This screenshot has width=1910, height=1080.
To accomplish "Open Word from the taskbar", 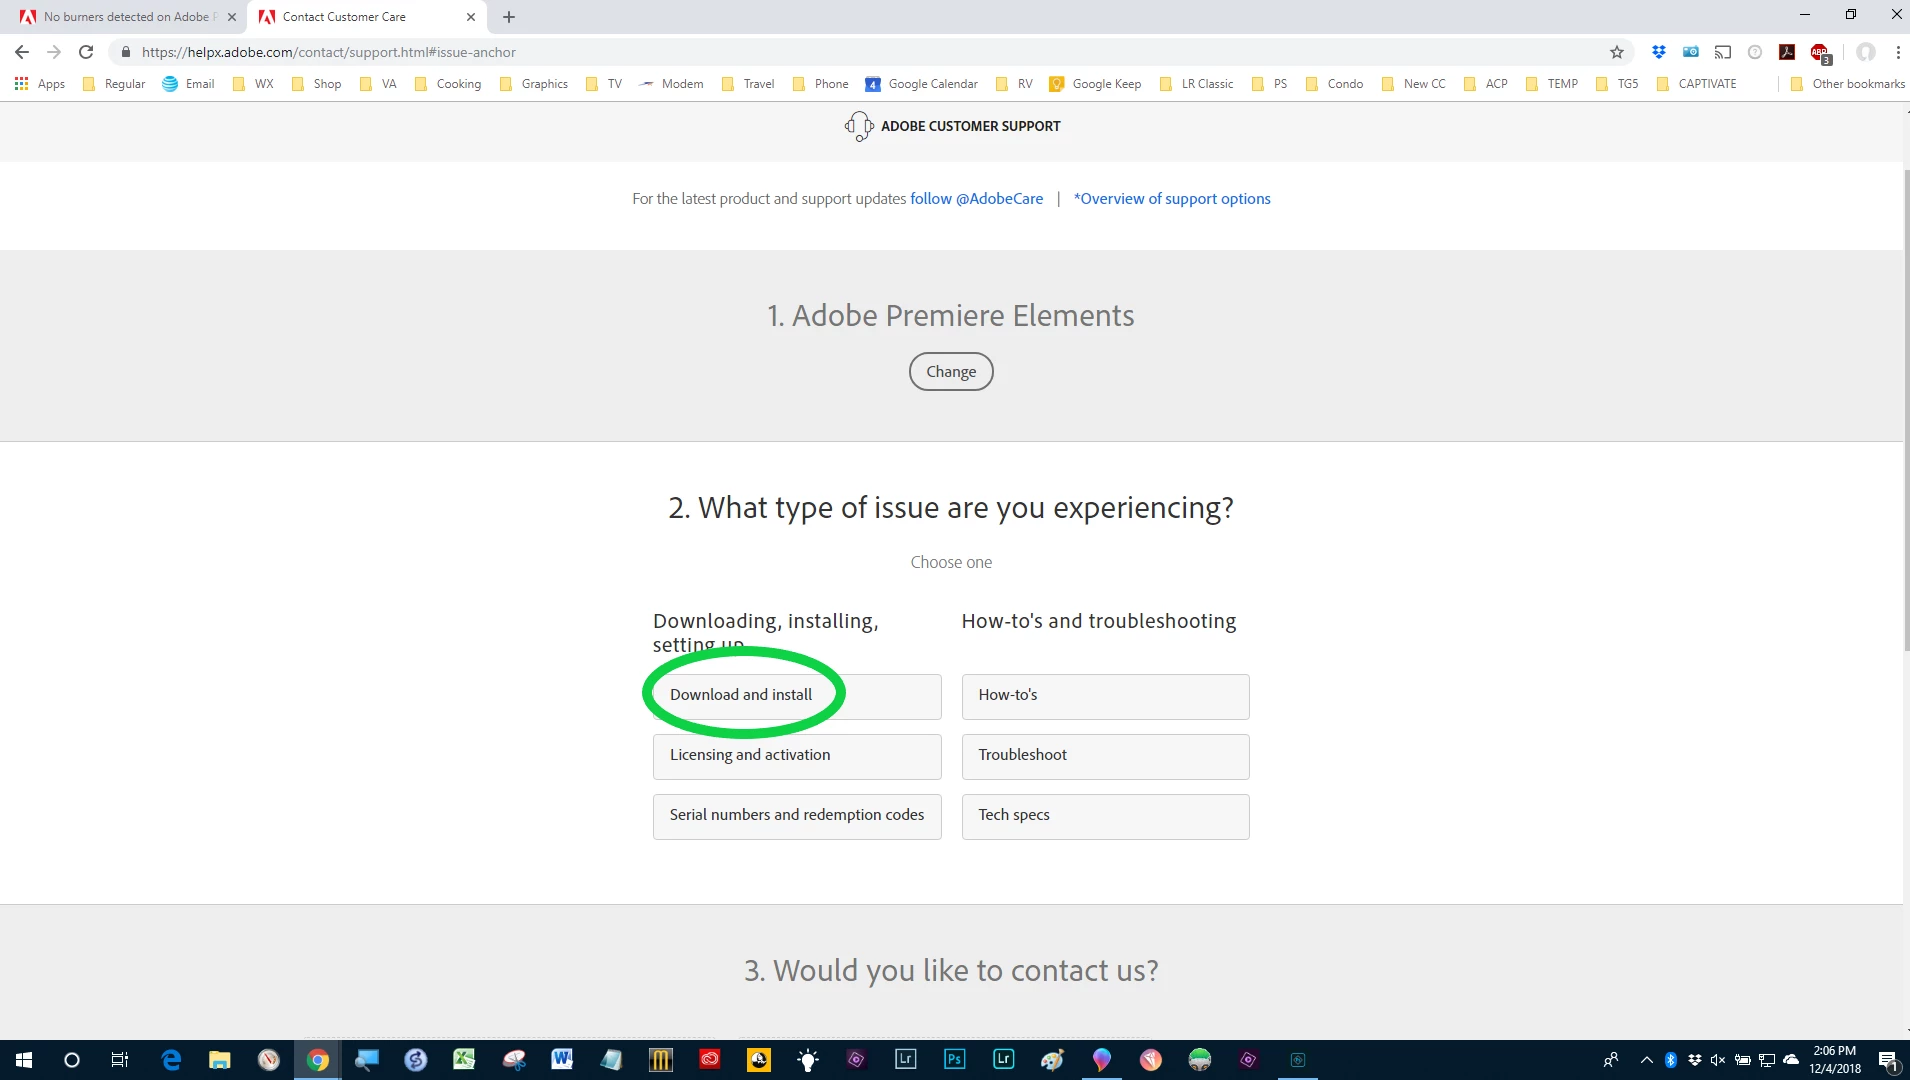I will point(562,1060).
